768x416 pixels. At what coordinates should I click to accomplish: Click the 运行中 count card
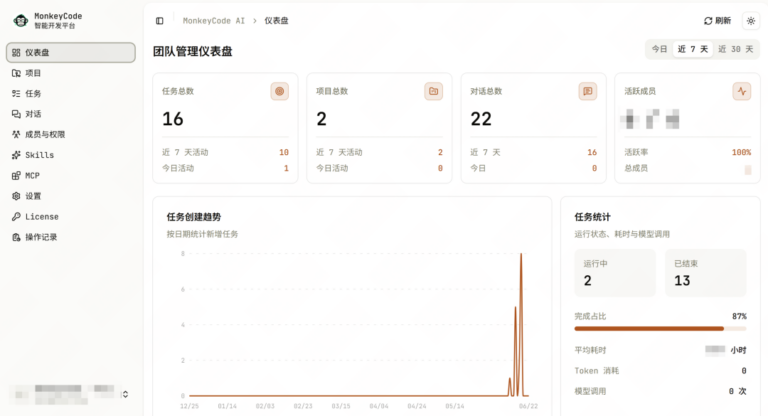pos(615,273)
